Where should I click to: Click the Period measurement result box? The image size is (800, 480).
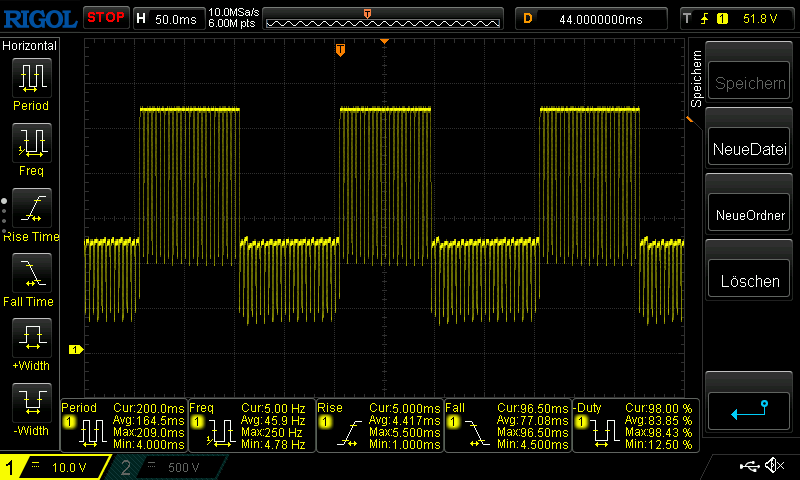click(124, 426)
